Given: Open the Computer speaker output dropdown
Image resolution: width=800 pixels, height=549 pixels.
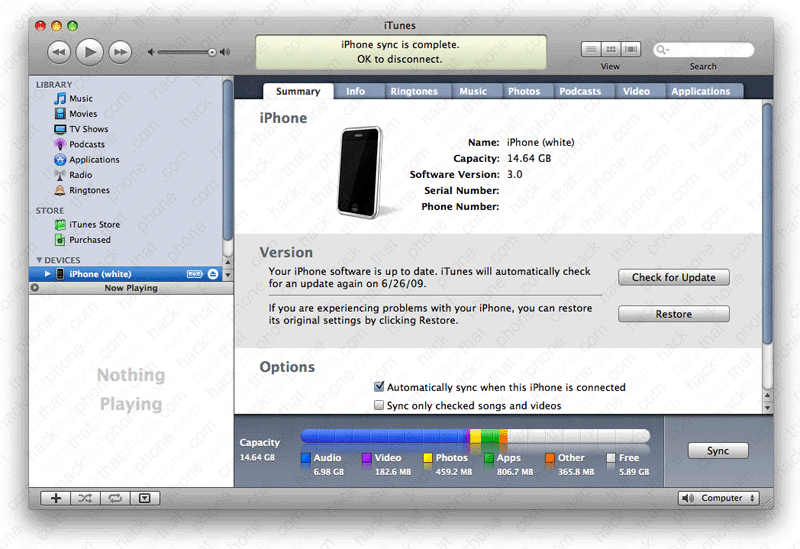Looking at the screenshot, I should tap(719, 498).
